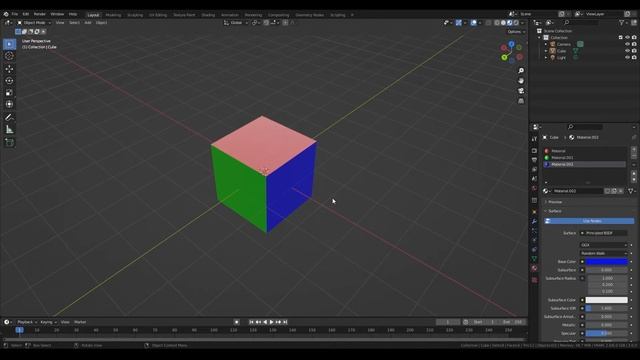
Task: Select the Move tool
Action: 9,69
